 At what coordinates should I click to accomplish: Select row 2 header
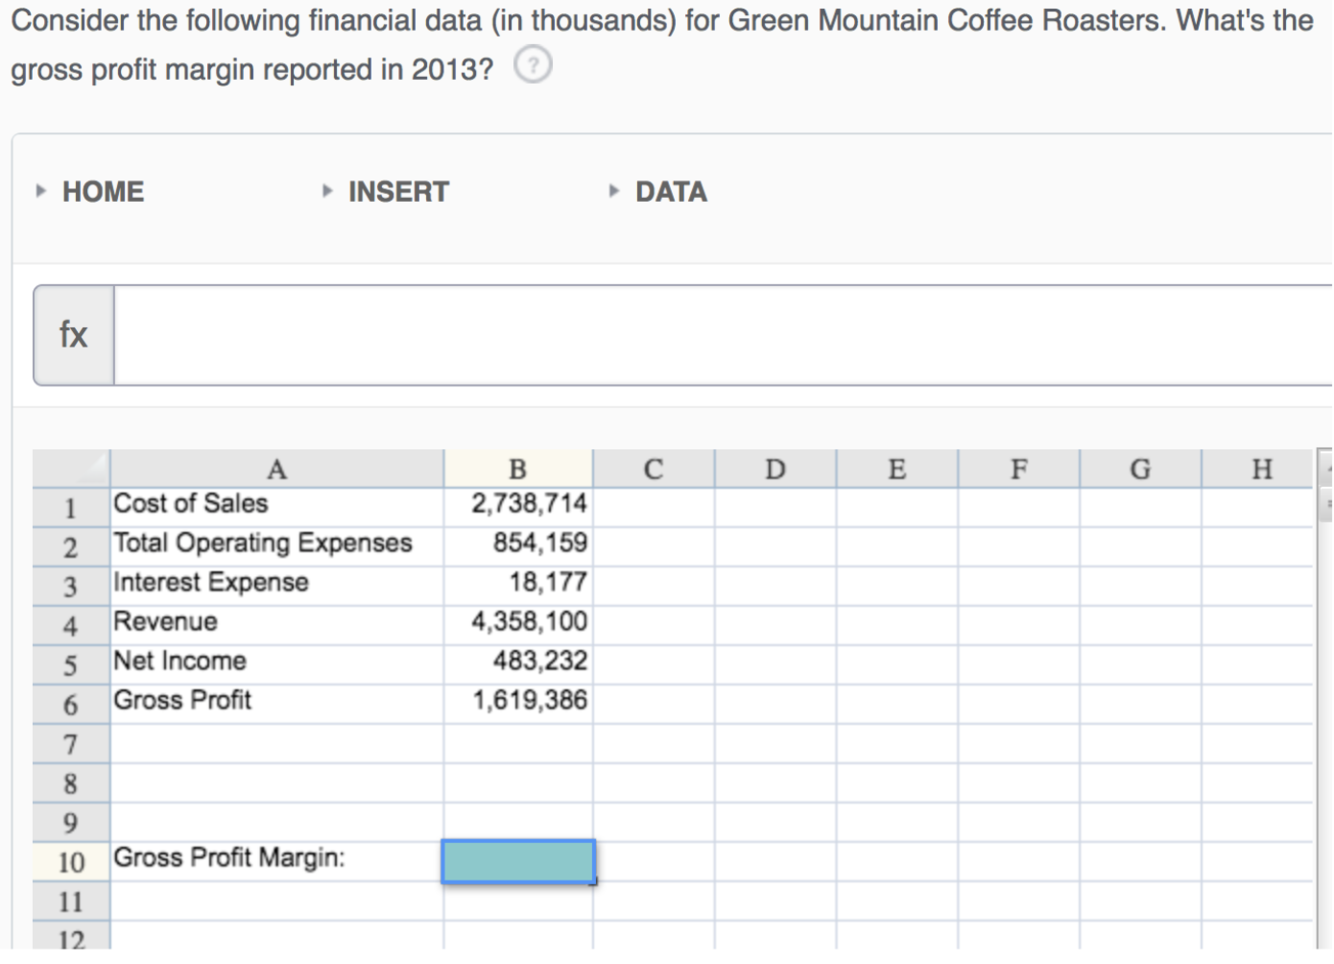[x=71, y=547]
